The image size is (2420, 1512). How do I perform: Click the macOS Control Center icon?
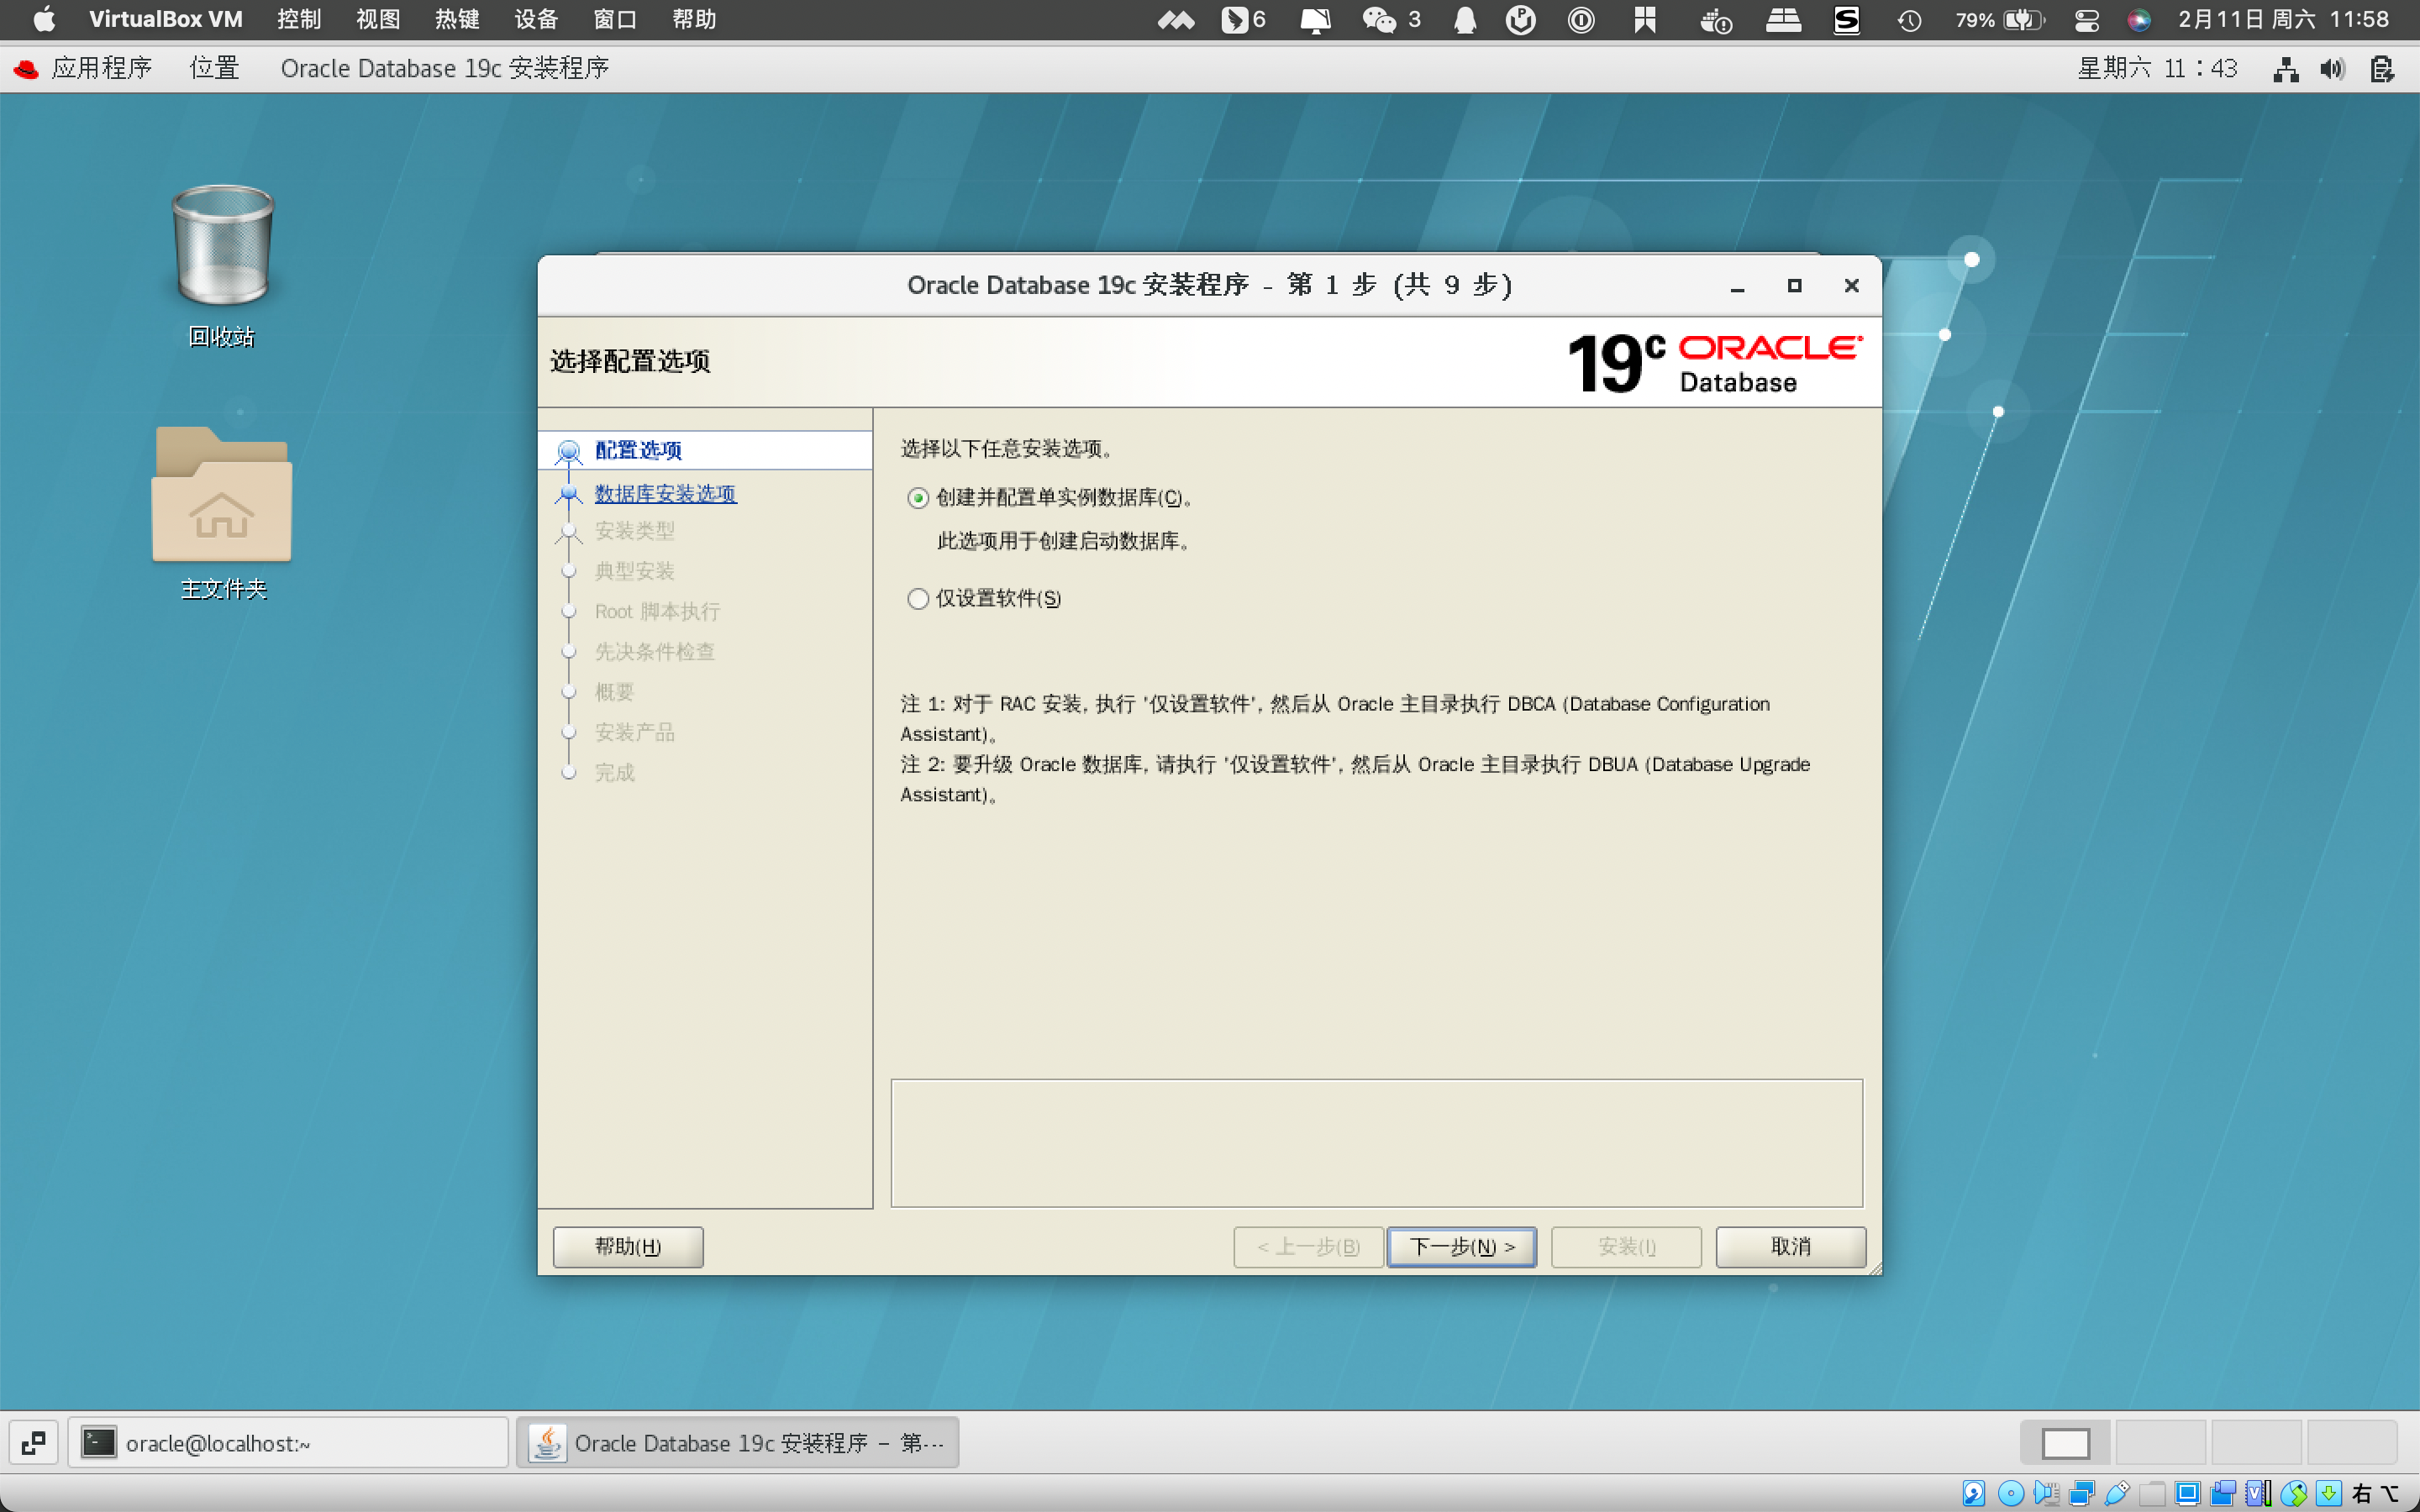coord(2087,19)
